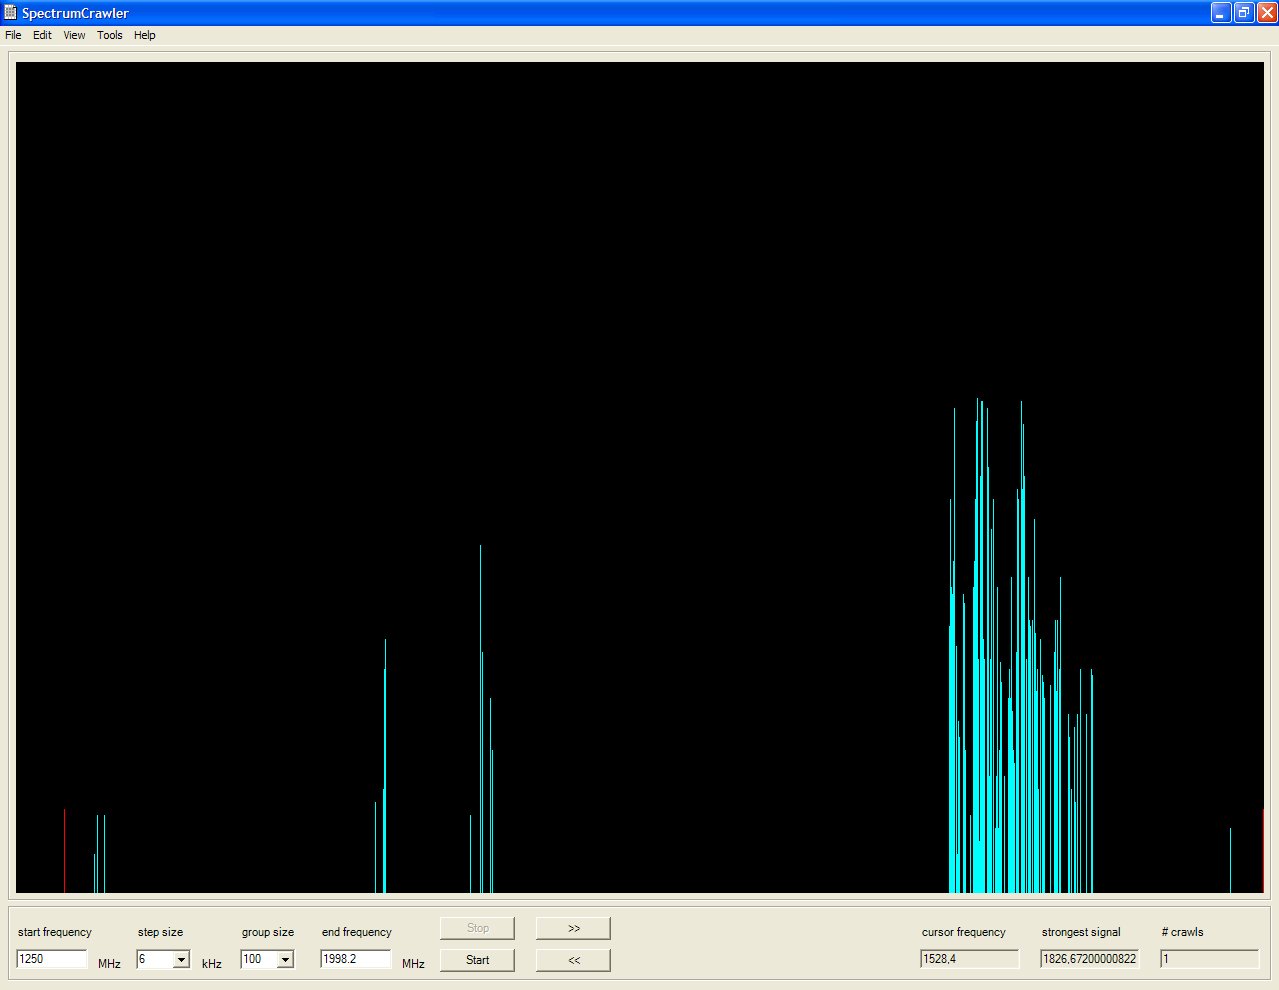The height and width of the screenshot is (990, 1279).
Task: Open the View menu
Action: (x=74, y=35)
